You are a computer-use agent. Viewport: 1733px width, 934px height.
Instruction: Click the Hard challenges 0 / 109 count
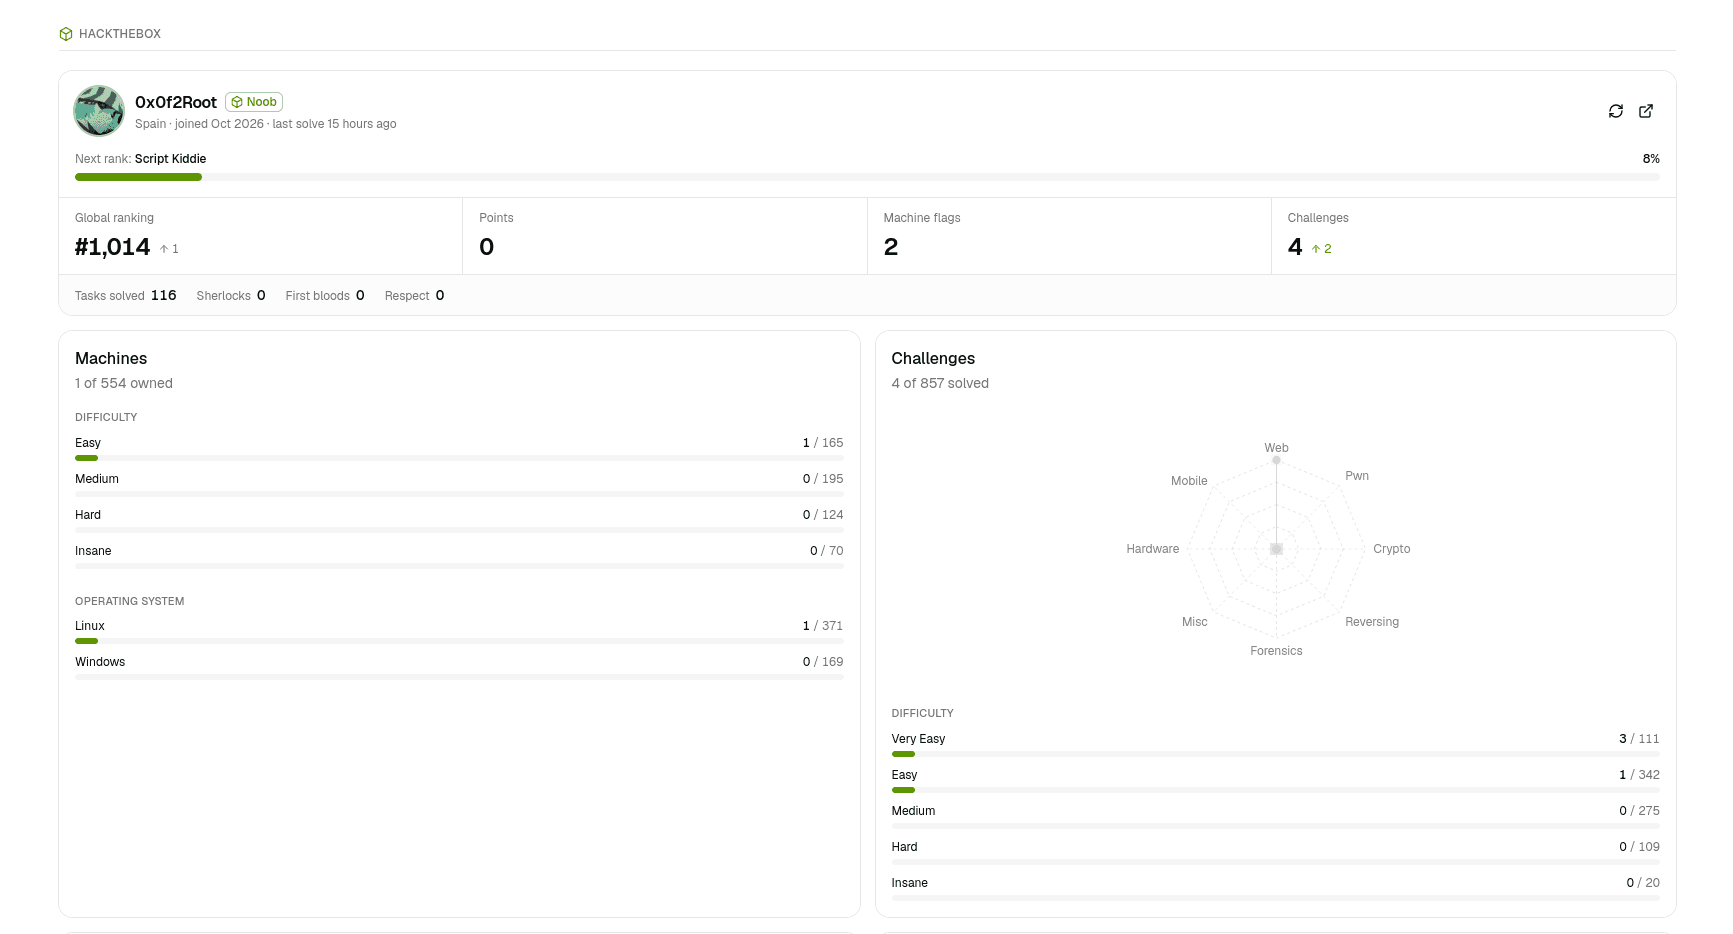[1639, 847]
